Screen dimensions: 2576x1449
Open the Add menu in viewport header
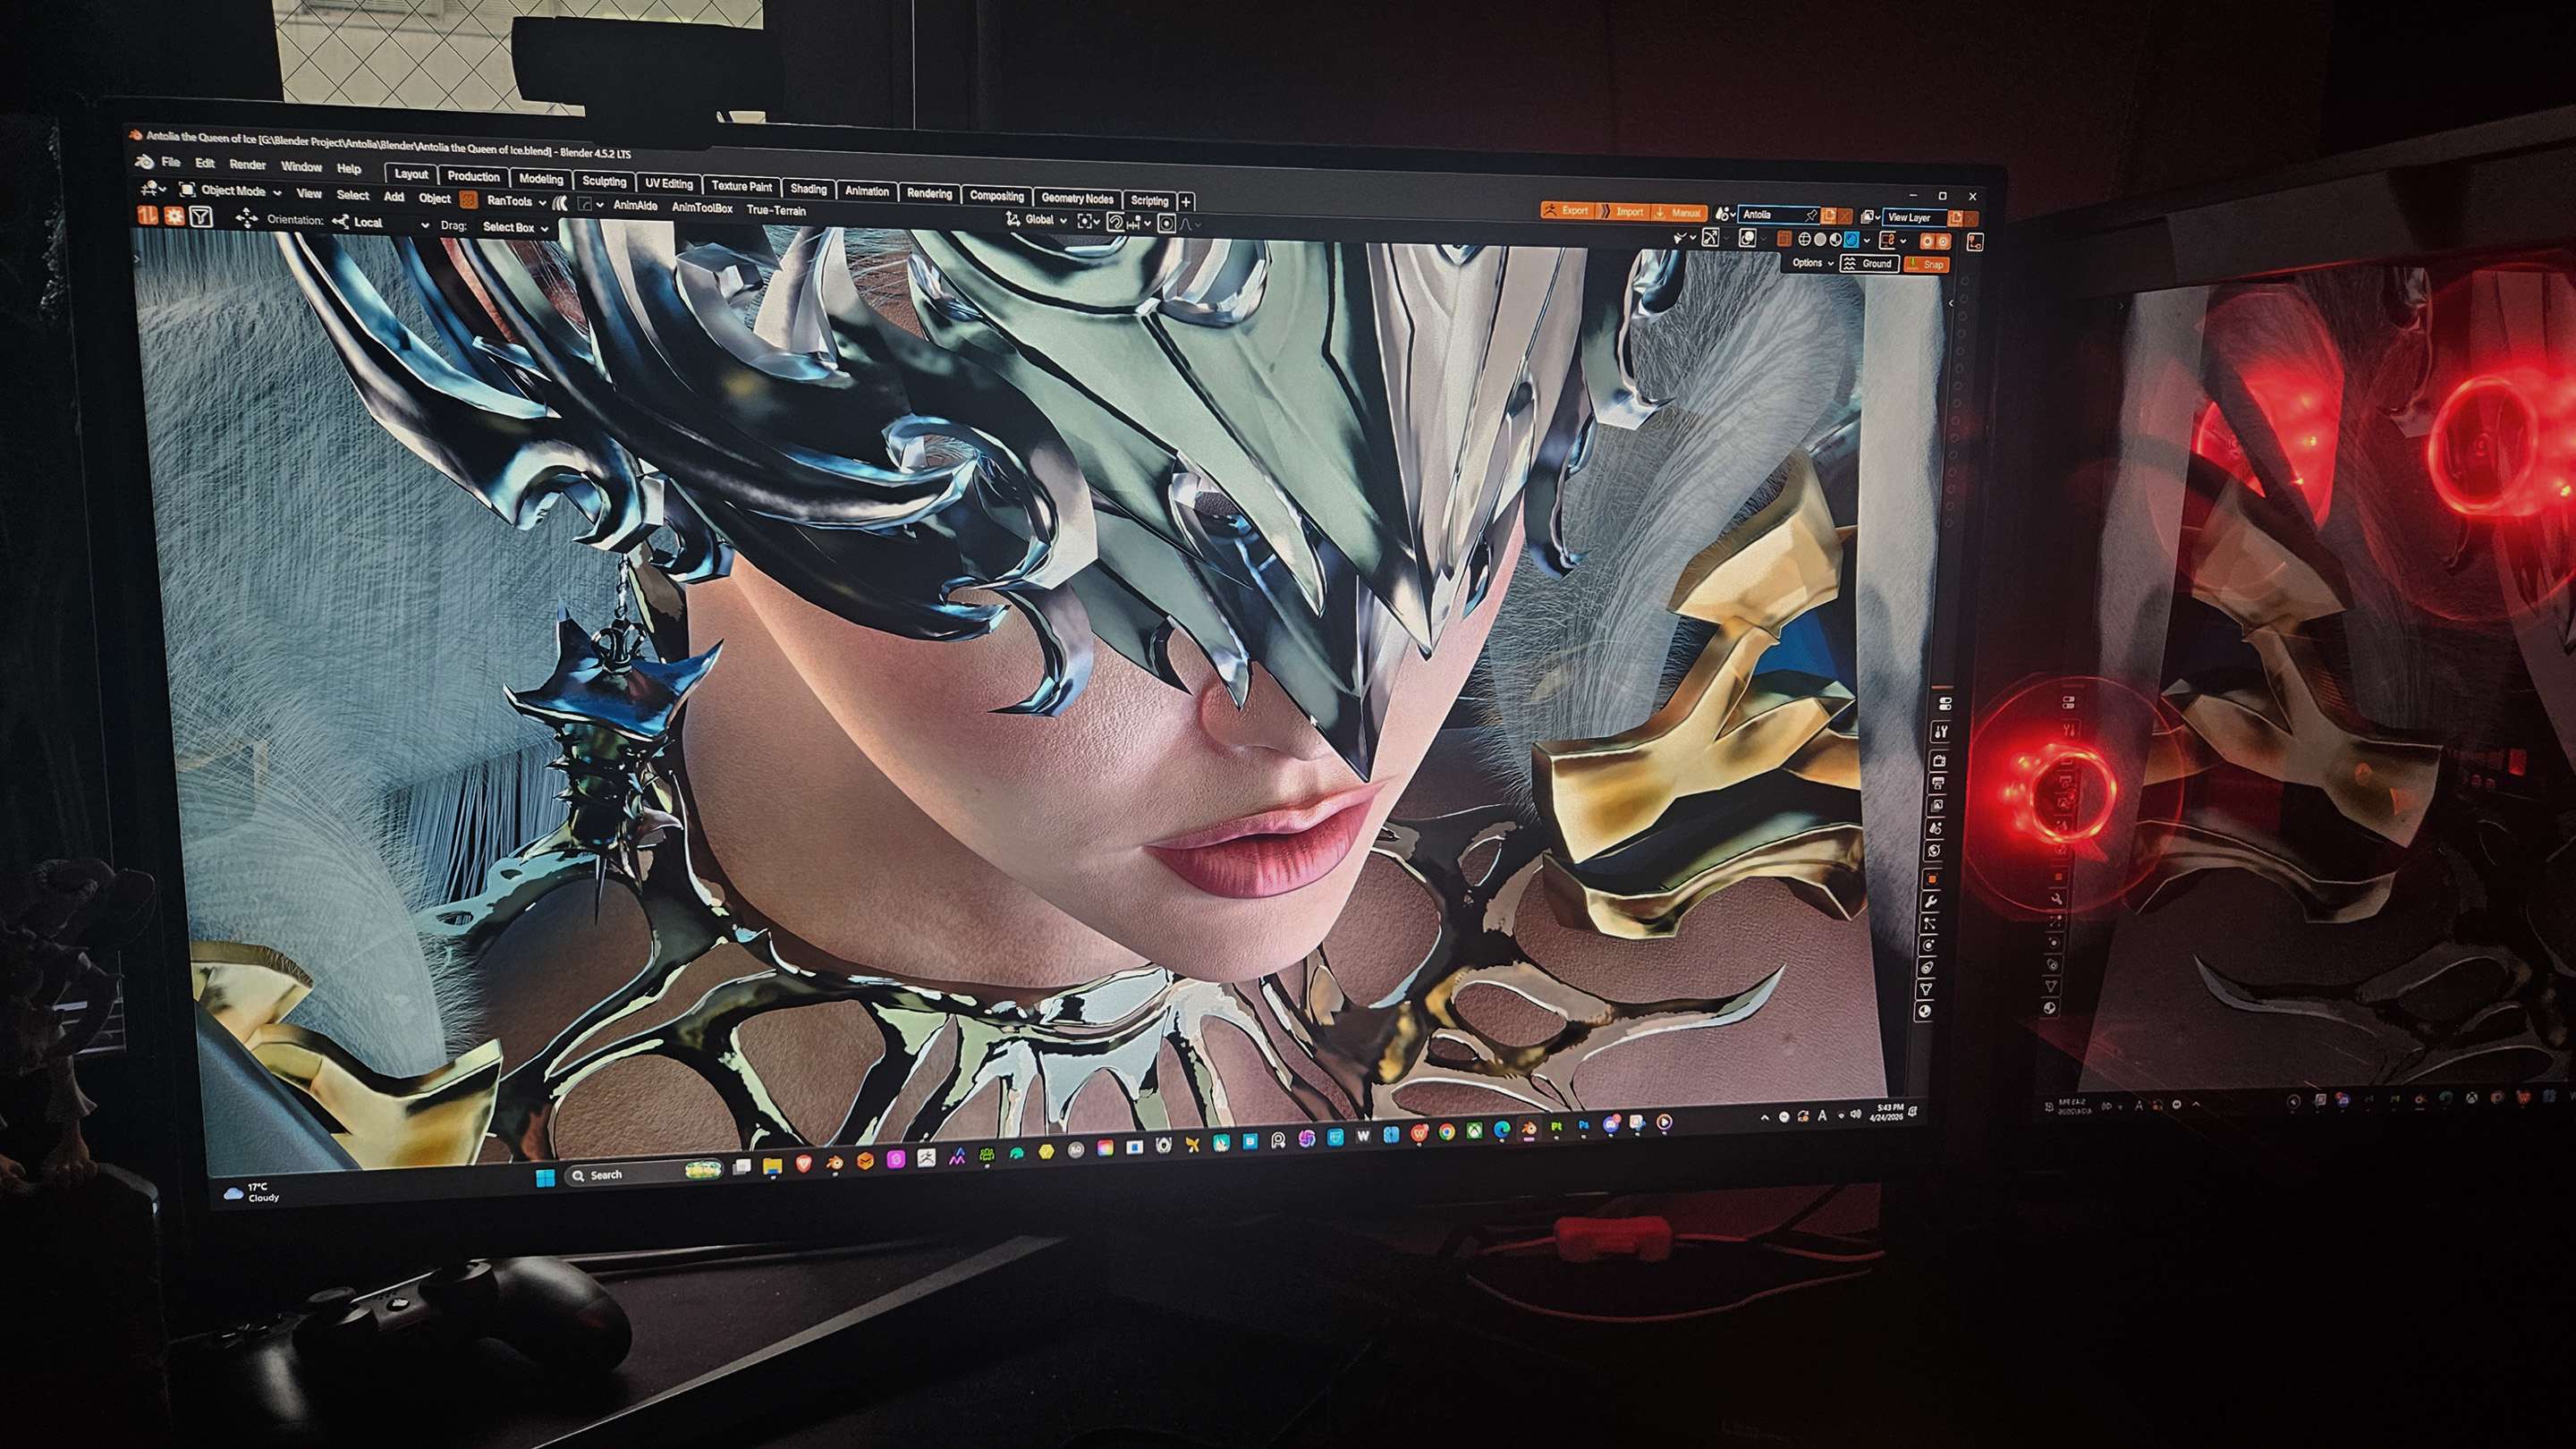(394, 197)
